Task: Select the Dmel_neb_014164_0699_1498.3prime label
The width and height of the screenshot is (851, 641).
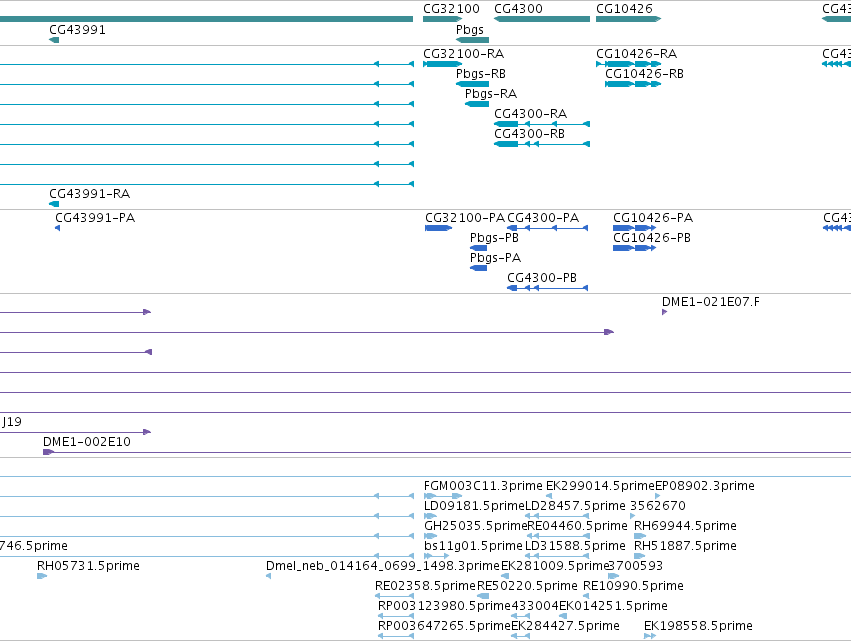Action: click(383, 566)
